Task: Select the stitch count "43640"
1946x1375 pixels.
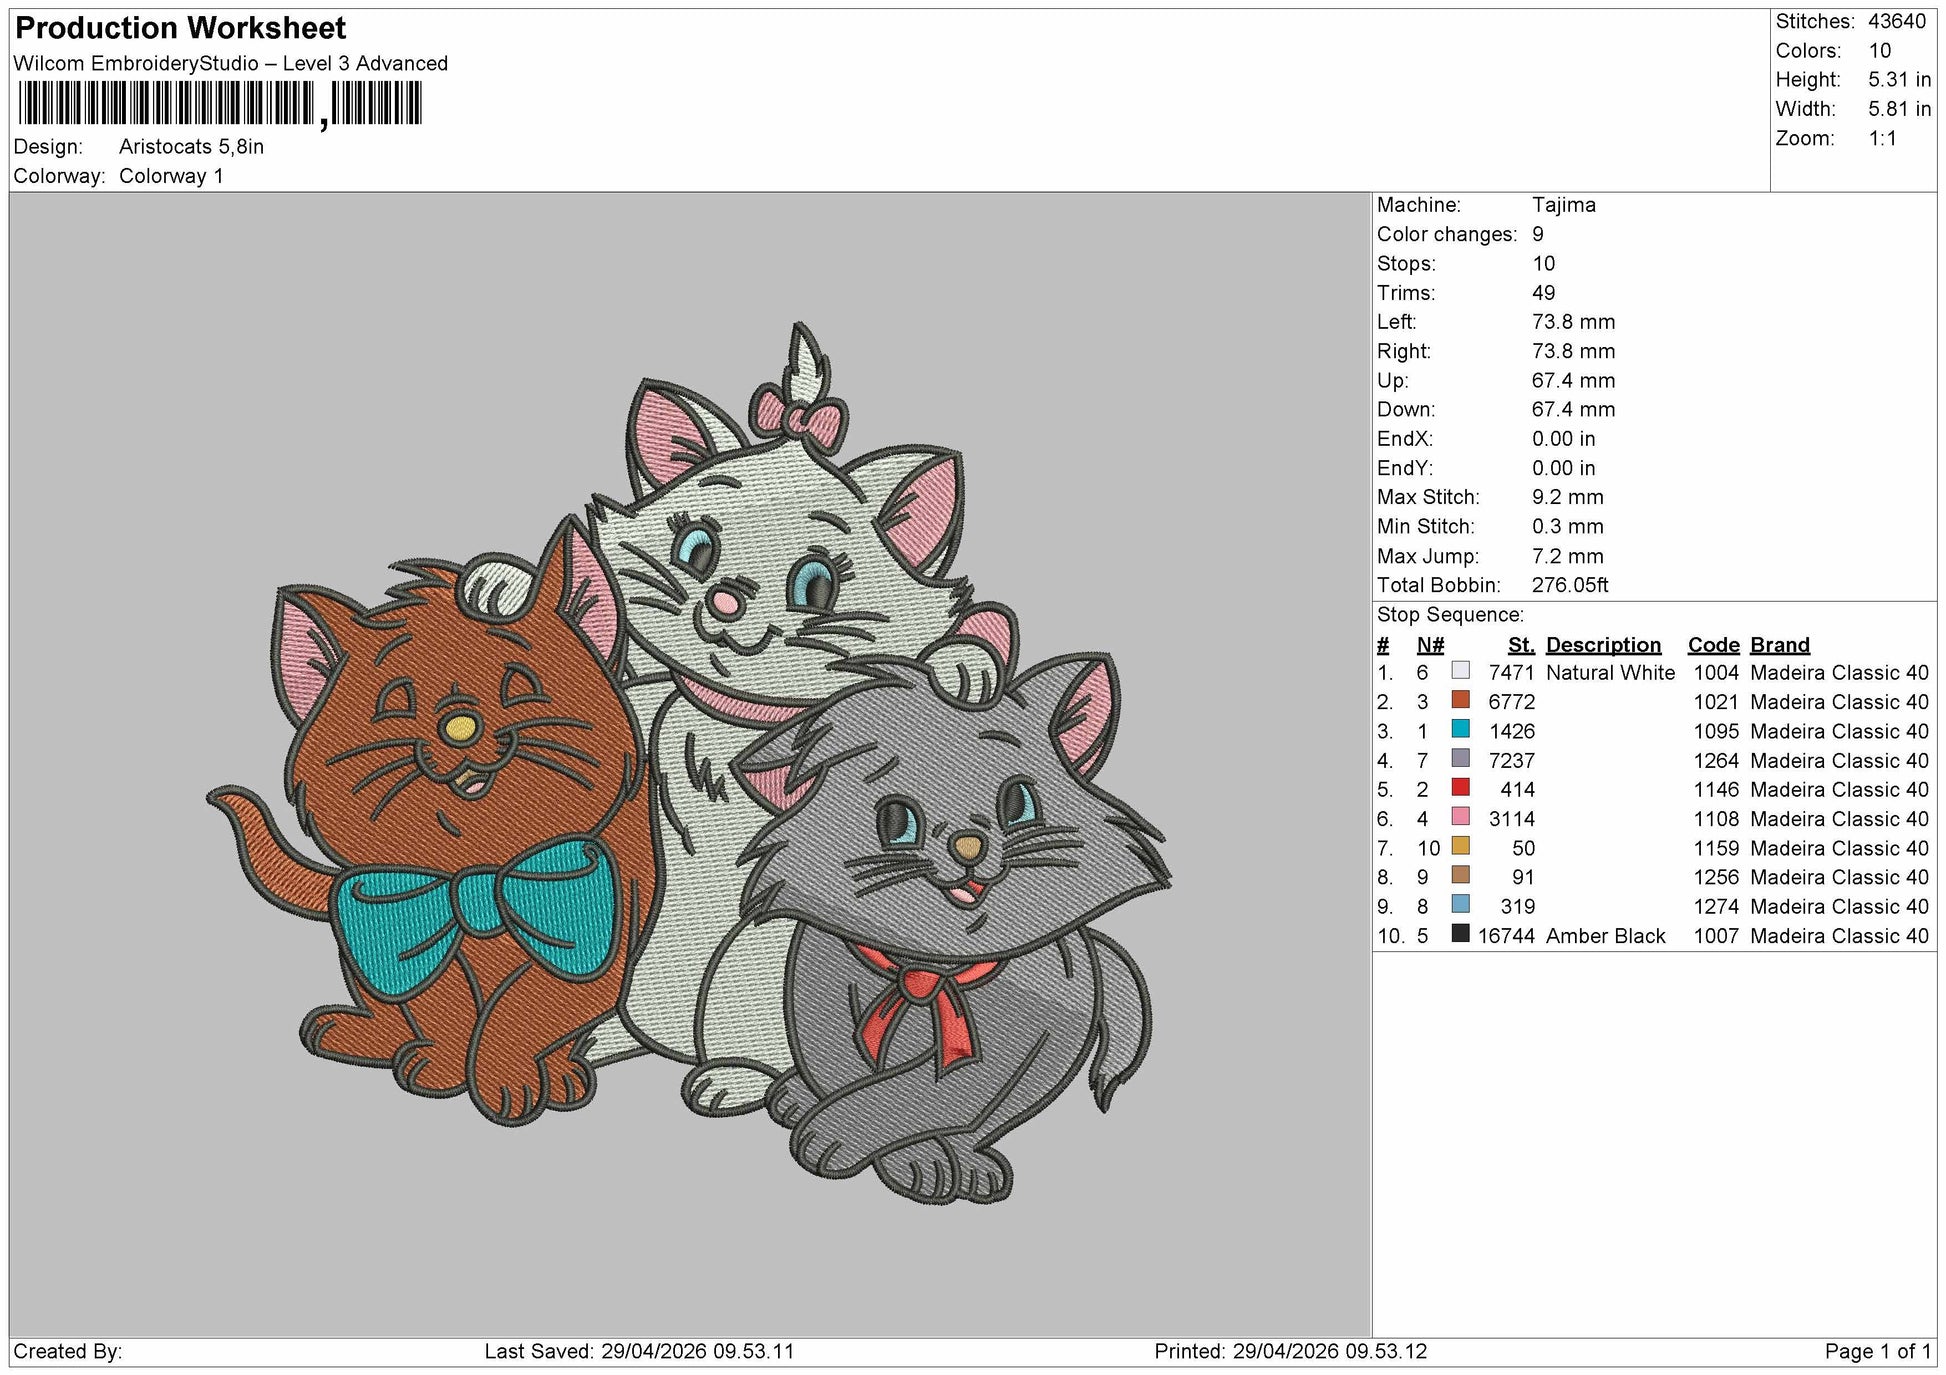Action: tap(1897, 21)
